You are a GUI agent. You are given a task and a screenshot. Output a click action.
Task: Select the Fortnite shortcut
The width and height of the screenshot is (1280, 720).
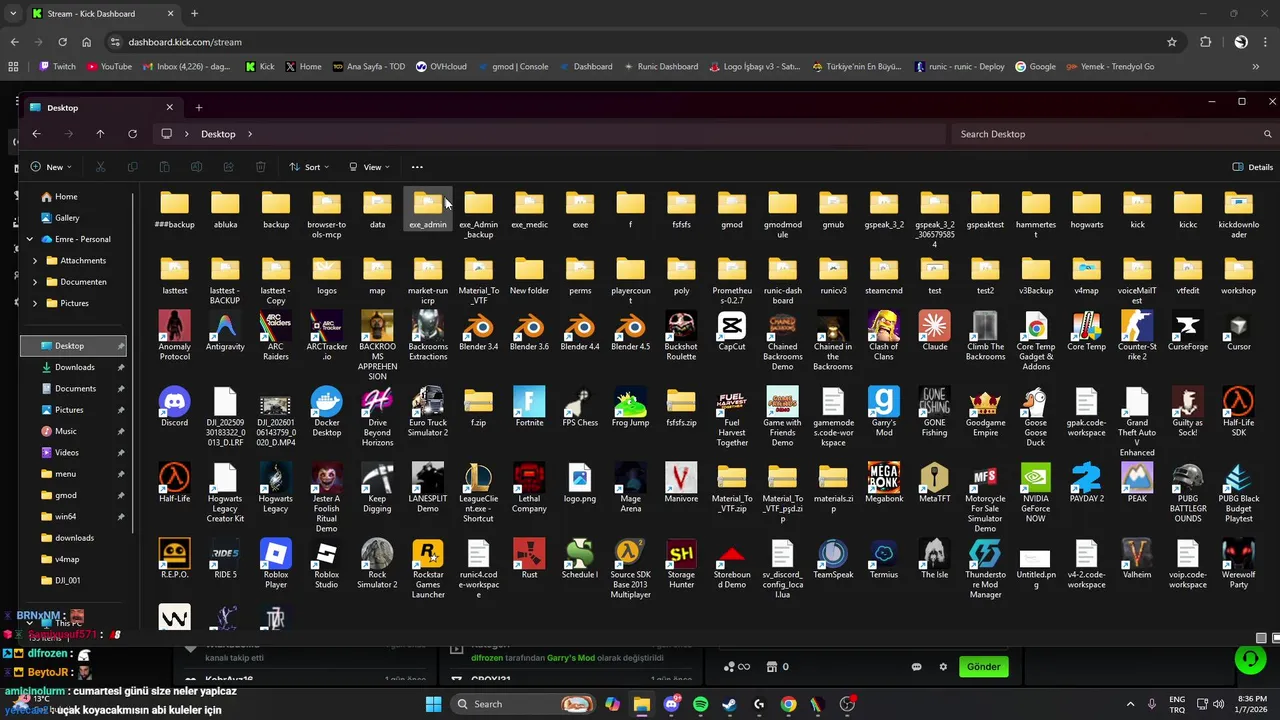pyautogui.click(x=529, y=408)
